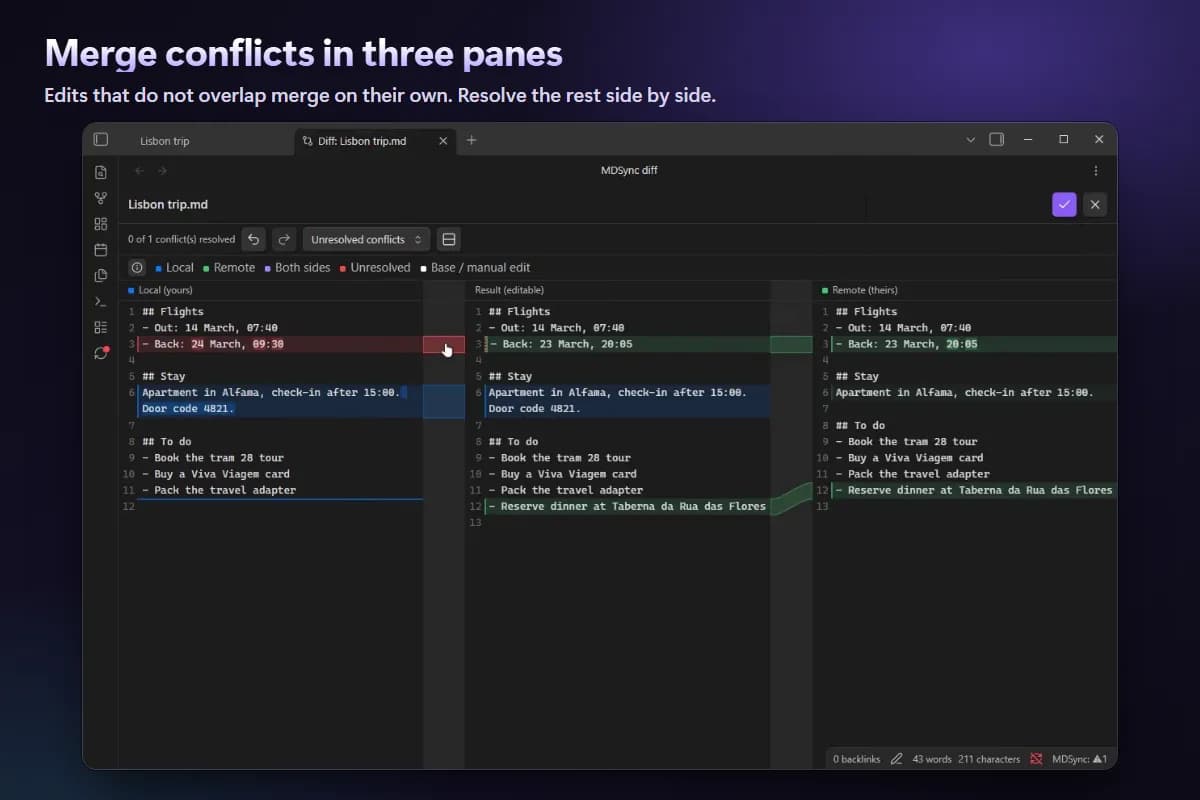Image resolution: width=1200 pixels, height=800 pixels.
Task: Click the pencil edit mode status icon
Action: 896,759
